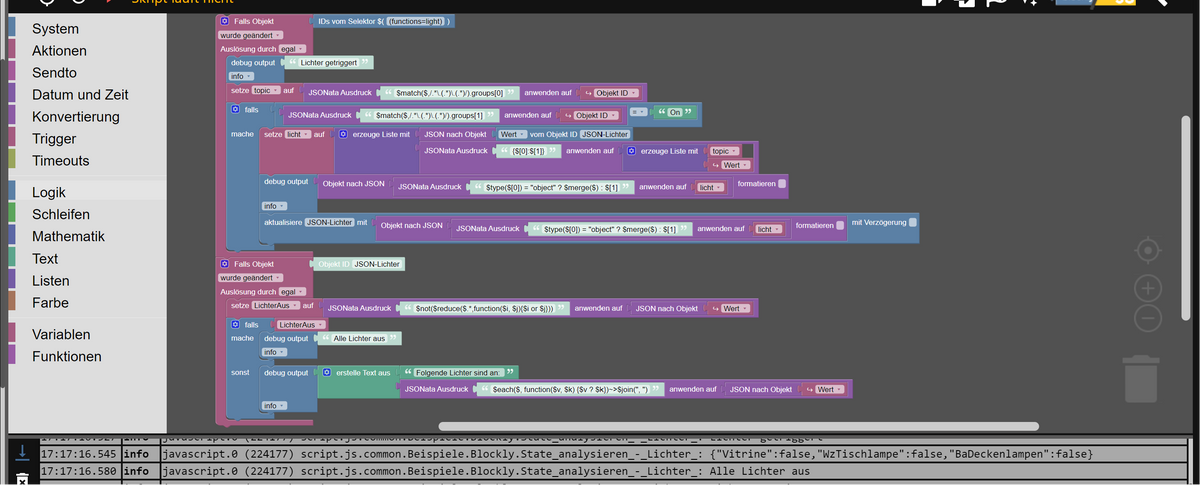Click JSON-Lichter in aktualisiere block

pyautogui.click(x=329, y=221)
